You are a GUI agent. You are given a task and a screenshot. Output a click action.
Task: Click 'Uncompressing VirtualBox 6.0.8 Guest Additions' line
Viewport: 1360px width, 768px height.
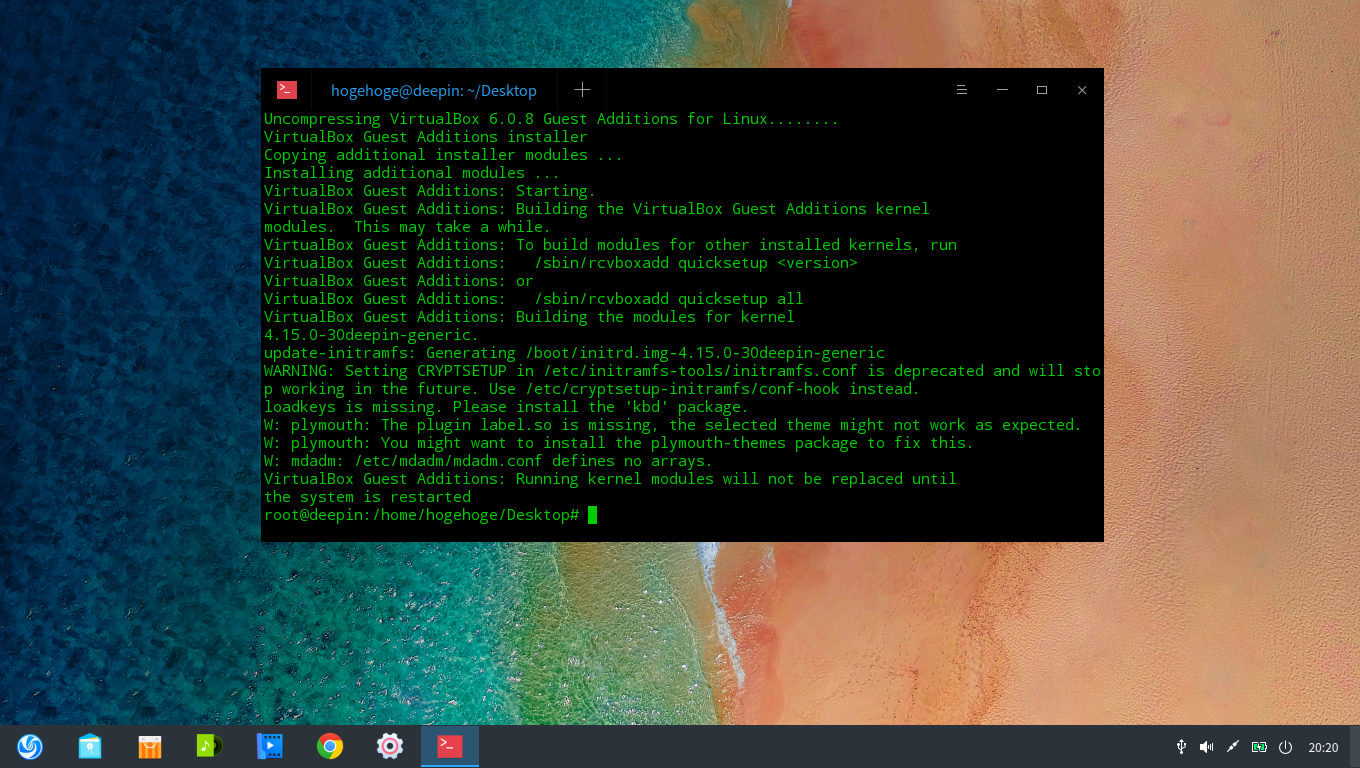(x=551, y=119)
